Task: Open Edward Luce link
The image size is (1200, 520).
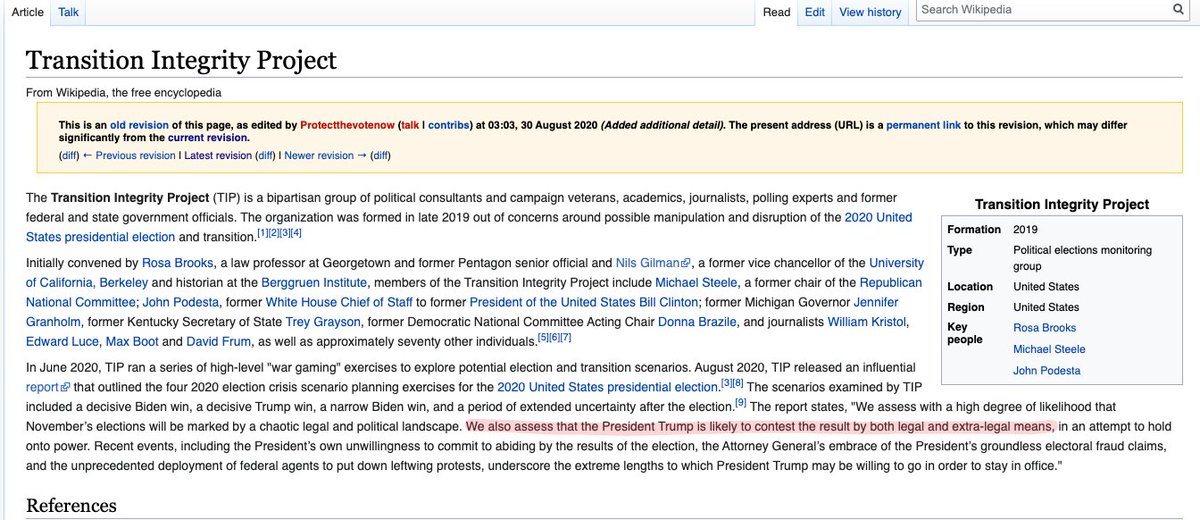Action: [x=61, y=342]
